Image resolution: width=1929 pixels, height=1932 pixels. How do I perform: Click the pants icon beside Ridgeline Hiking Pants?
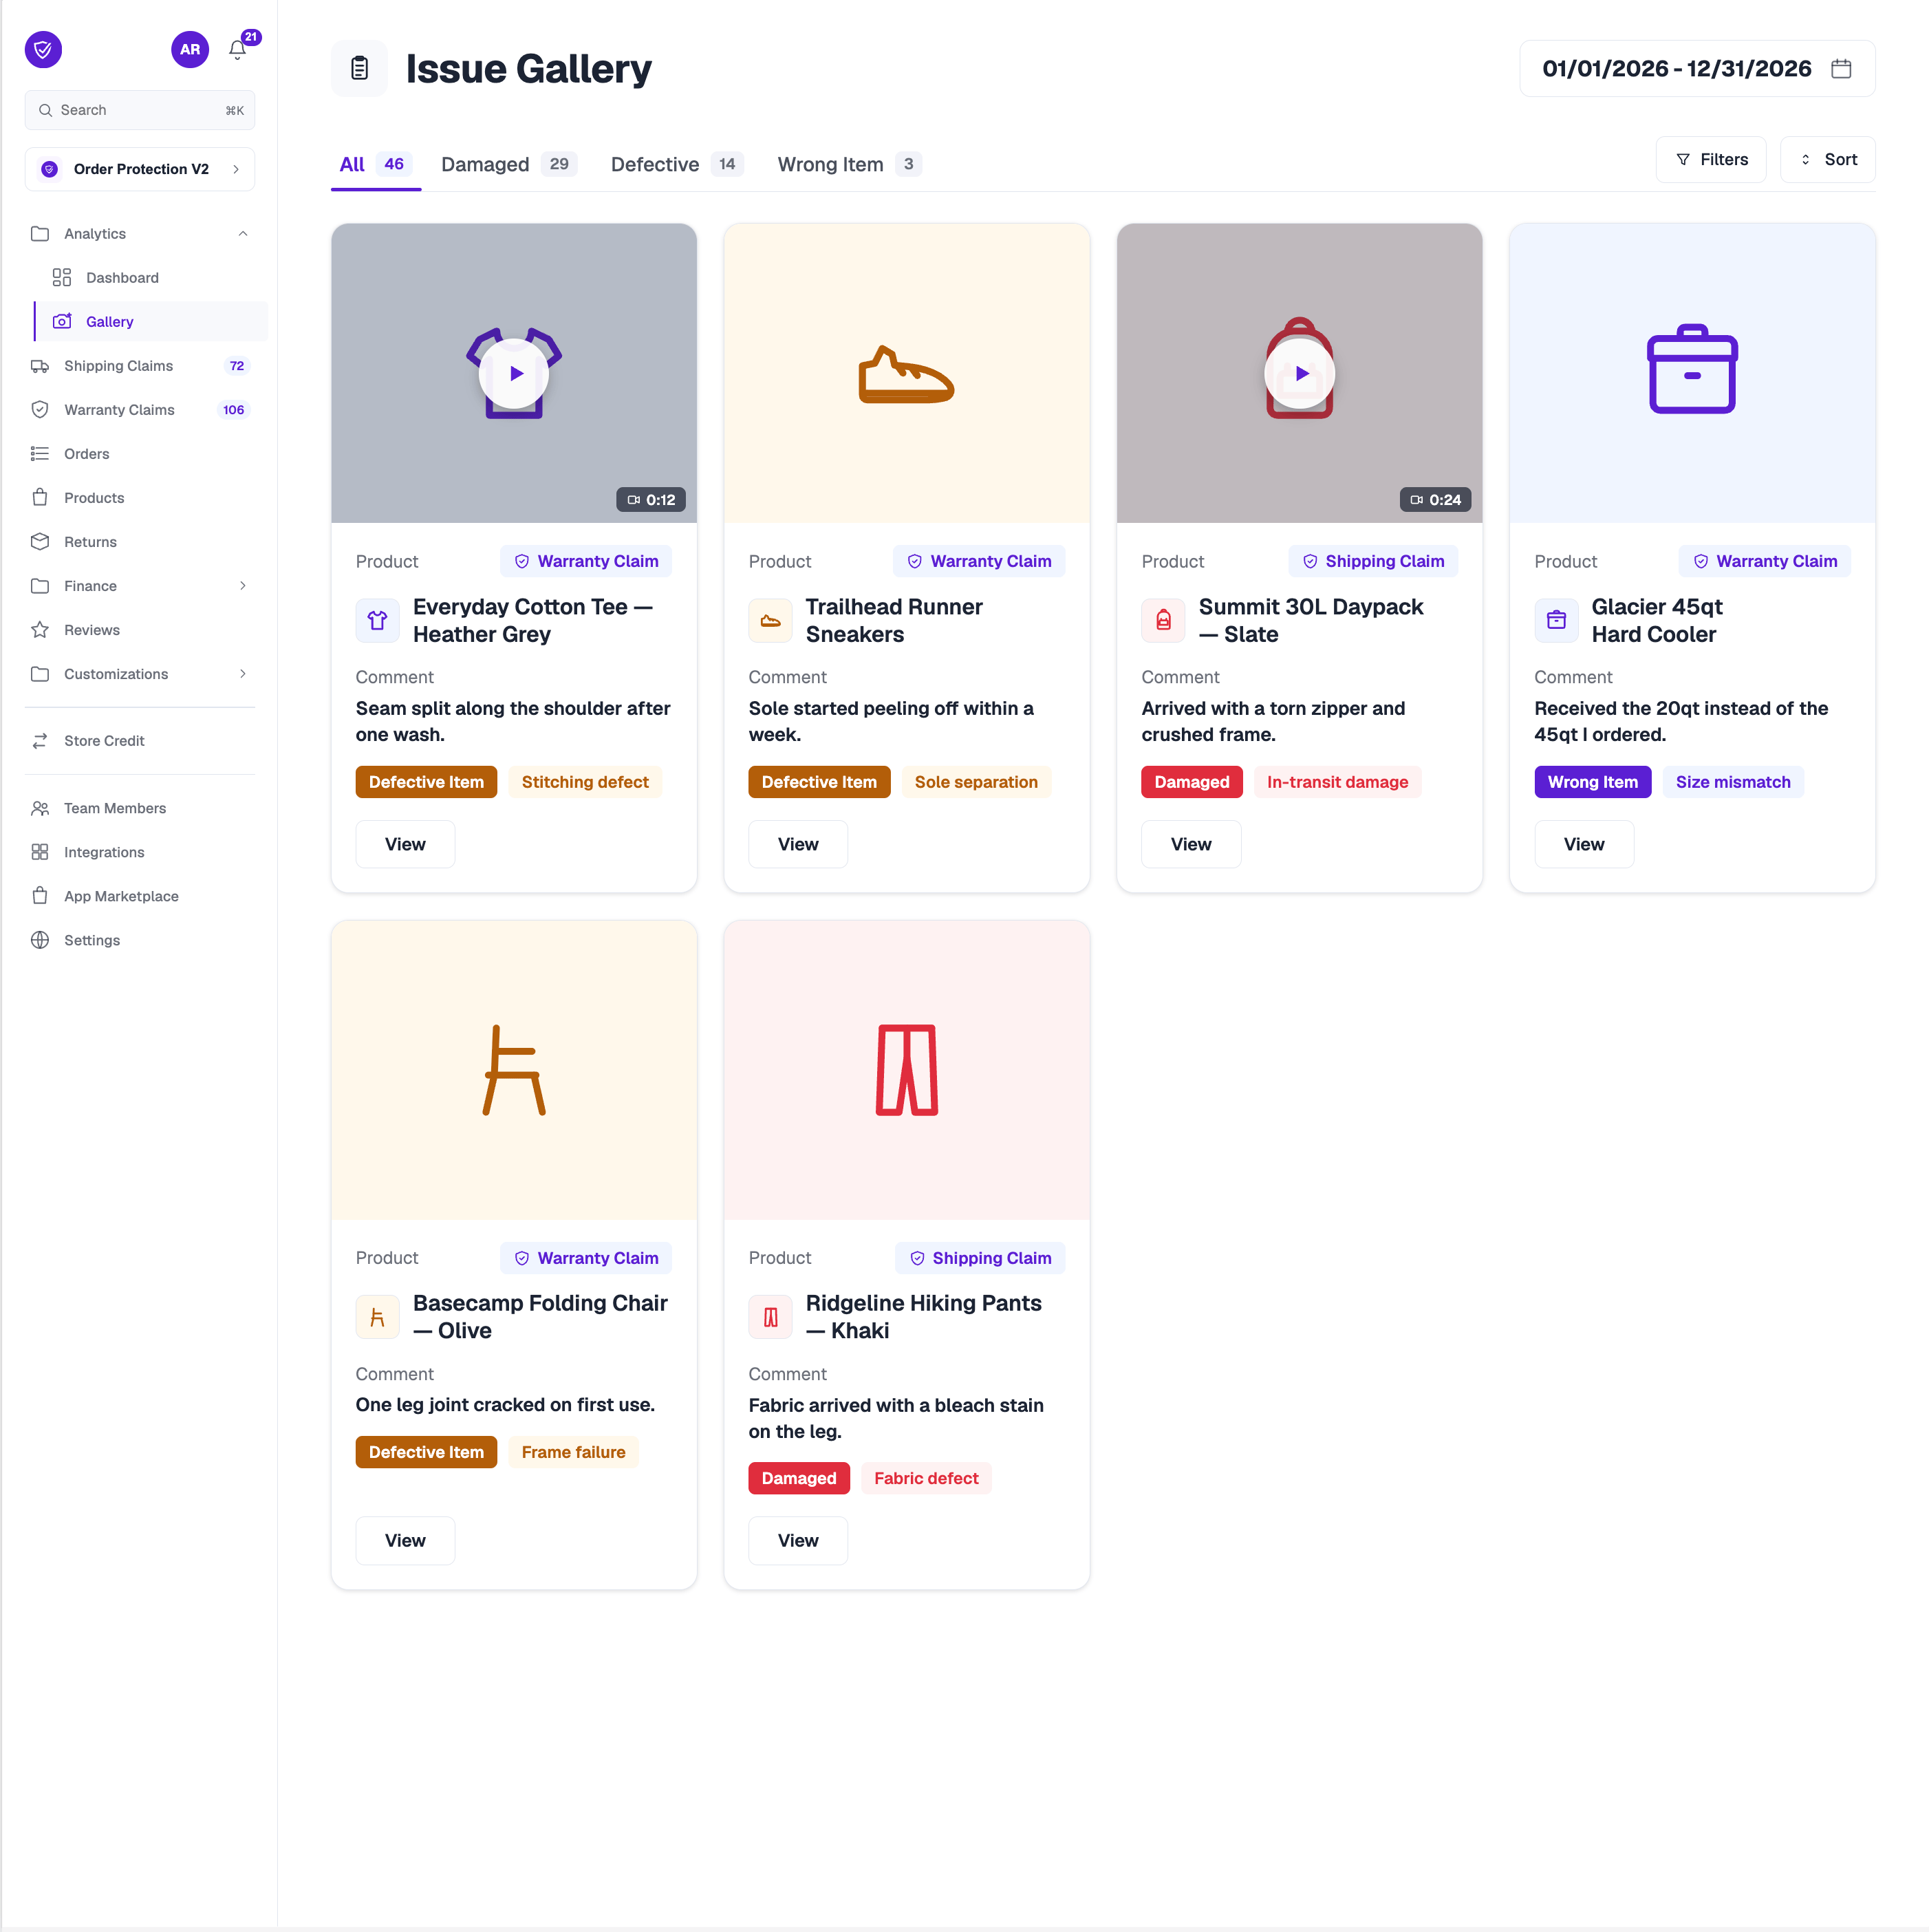tap(770, 1317)
